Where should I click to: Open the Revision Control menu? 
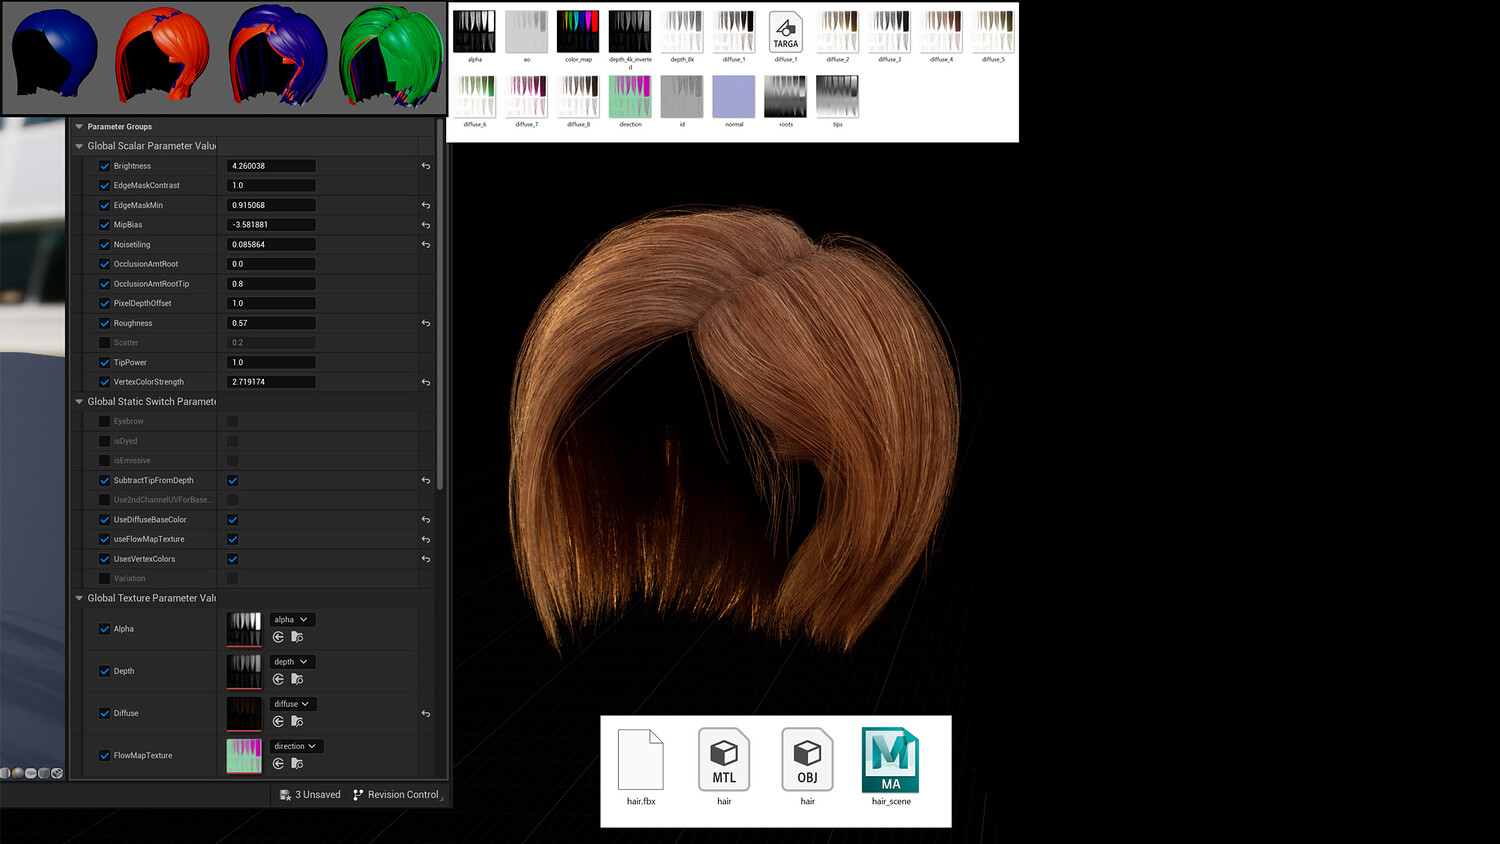tap(396, 795)
